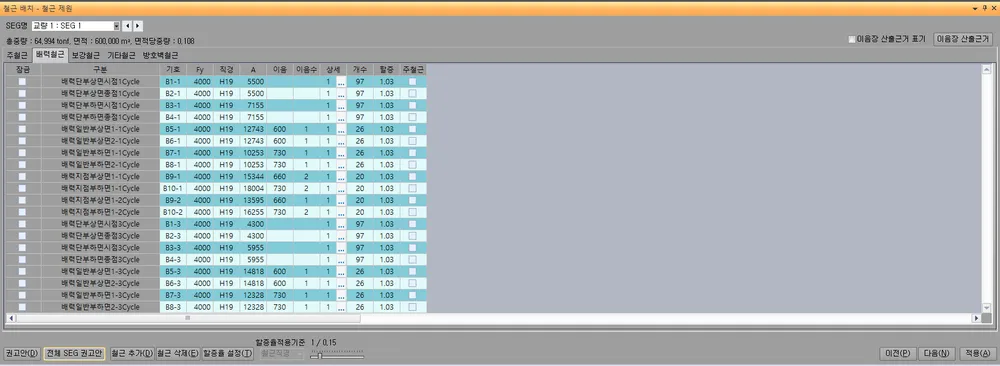
Task: Select the 배력철근 tab
Action: point(50,55)
